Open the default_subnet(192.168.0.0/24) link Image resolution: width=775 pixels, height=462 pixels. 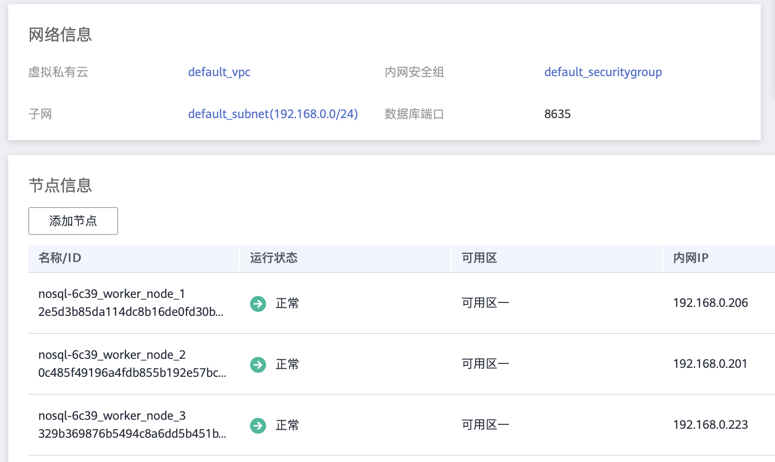(273, 114)
